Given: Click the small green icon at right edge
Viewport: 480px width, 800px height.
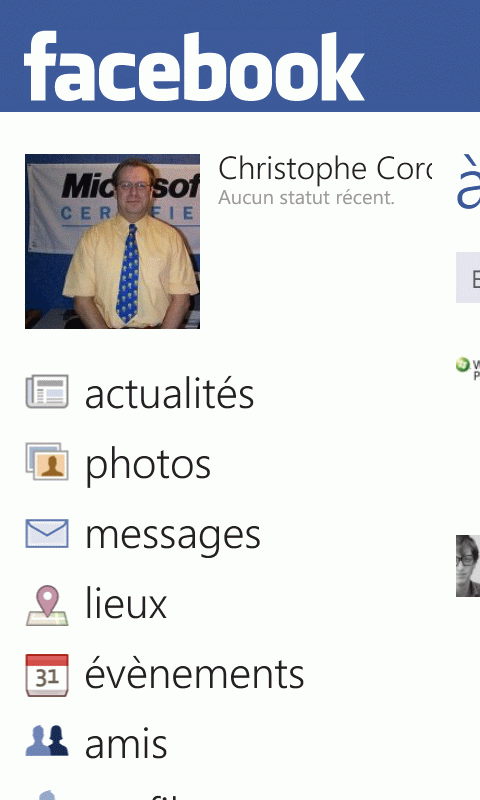Looking at the screenshot, I should (x=463, y=365).
